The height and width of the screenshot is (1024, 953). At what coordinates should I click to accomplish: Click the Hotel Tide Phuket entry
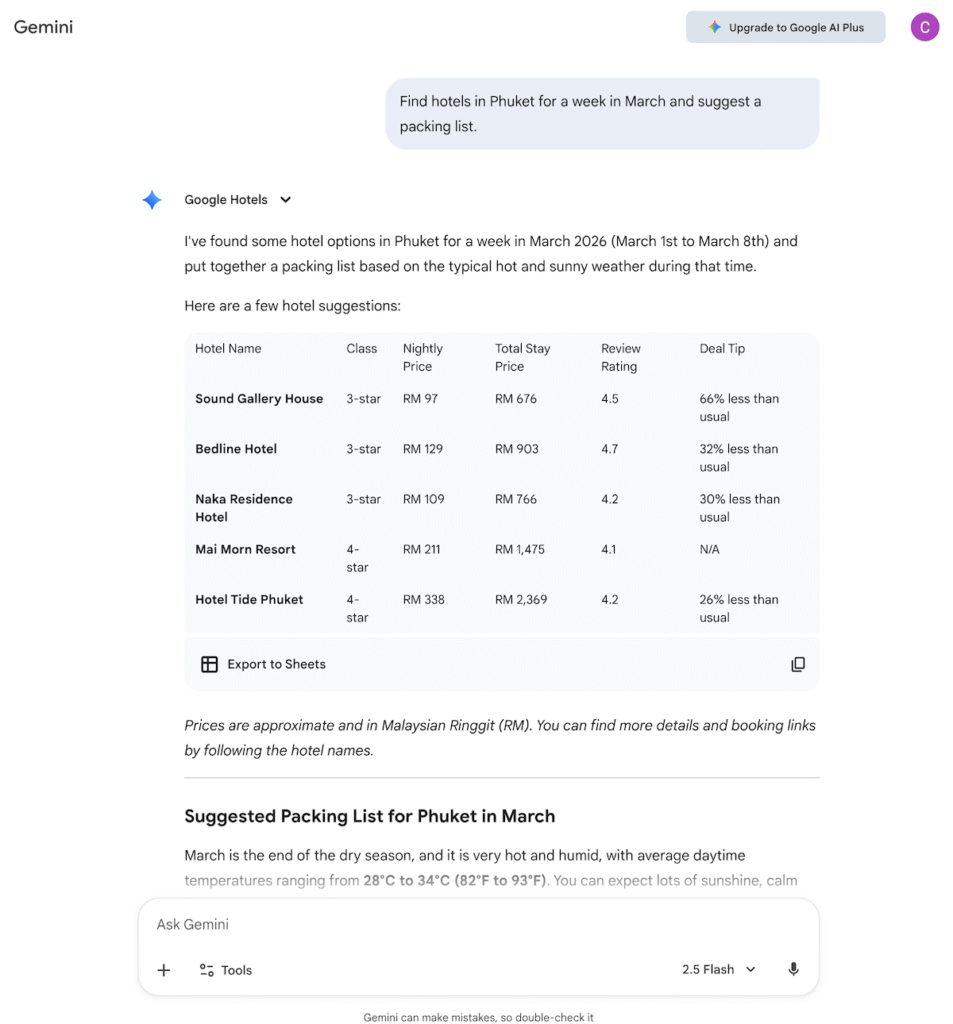(249, 599)
